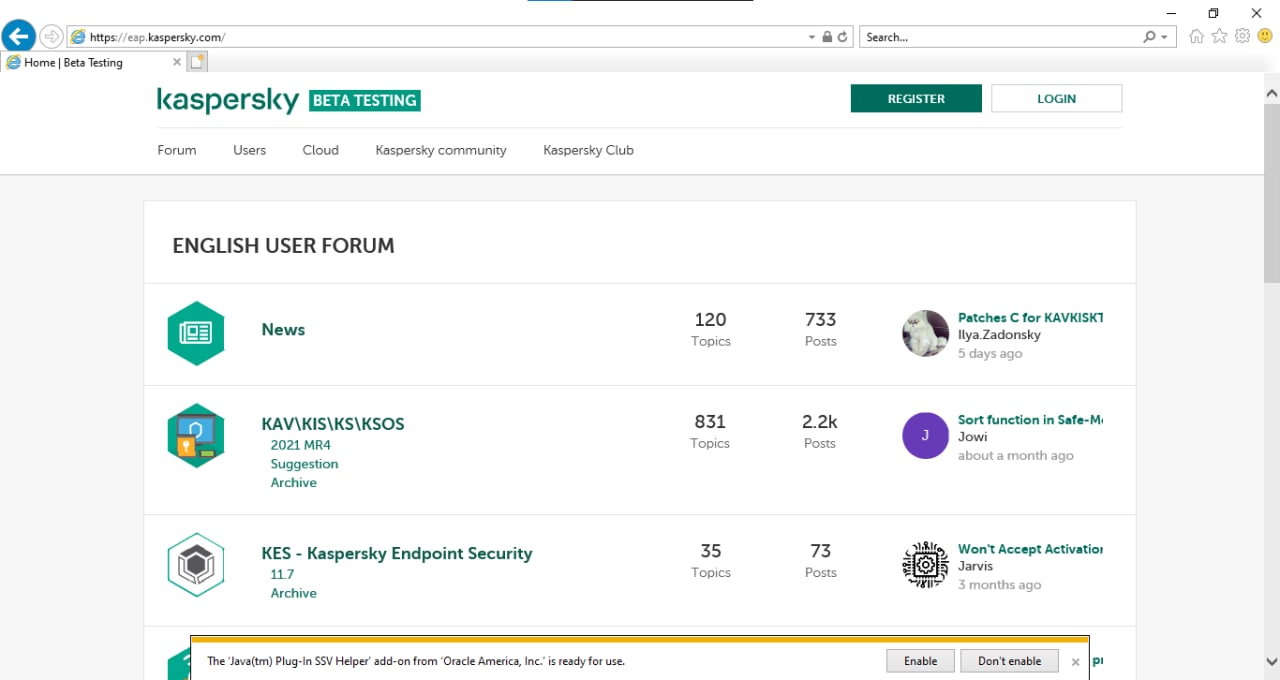
Task: Click the browser Back arrow button
Action: click(19, 37)
